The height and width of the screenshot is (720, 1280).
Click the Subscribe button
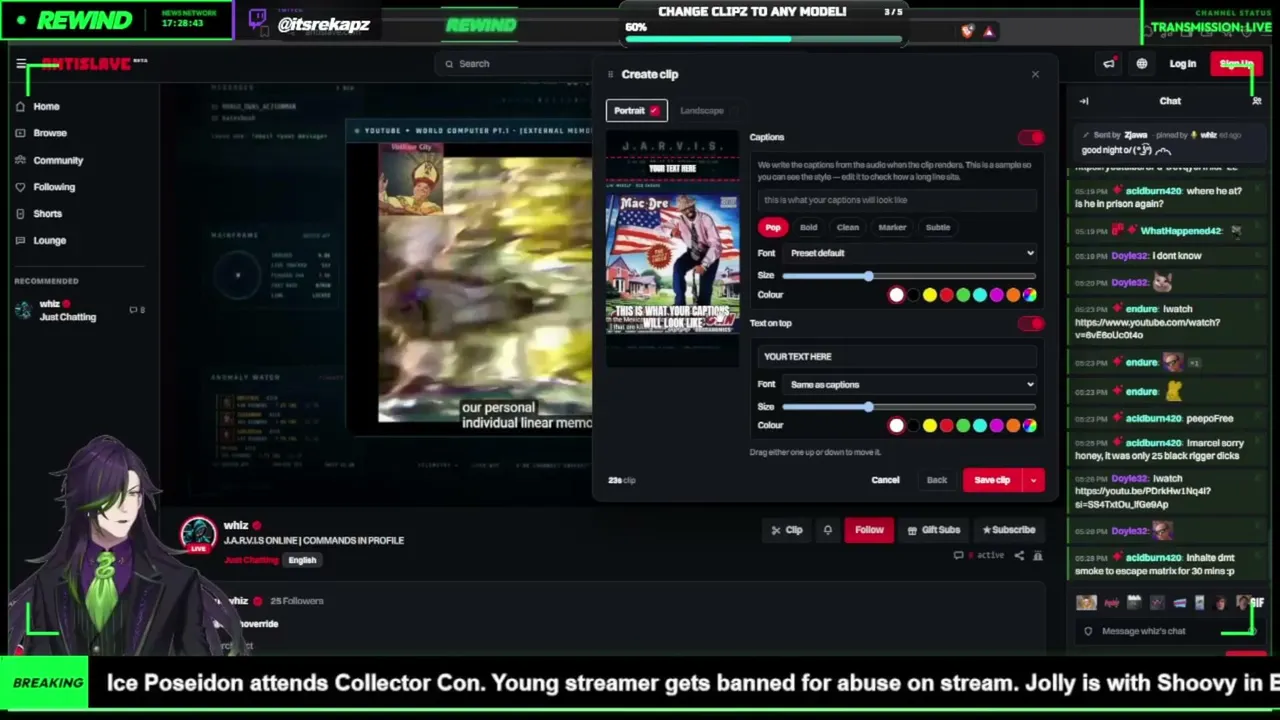click(x=1008, y=530)
